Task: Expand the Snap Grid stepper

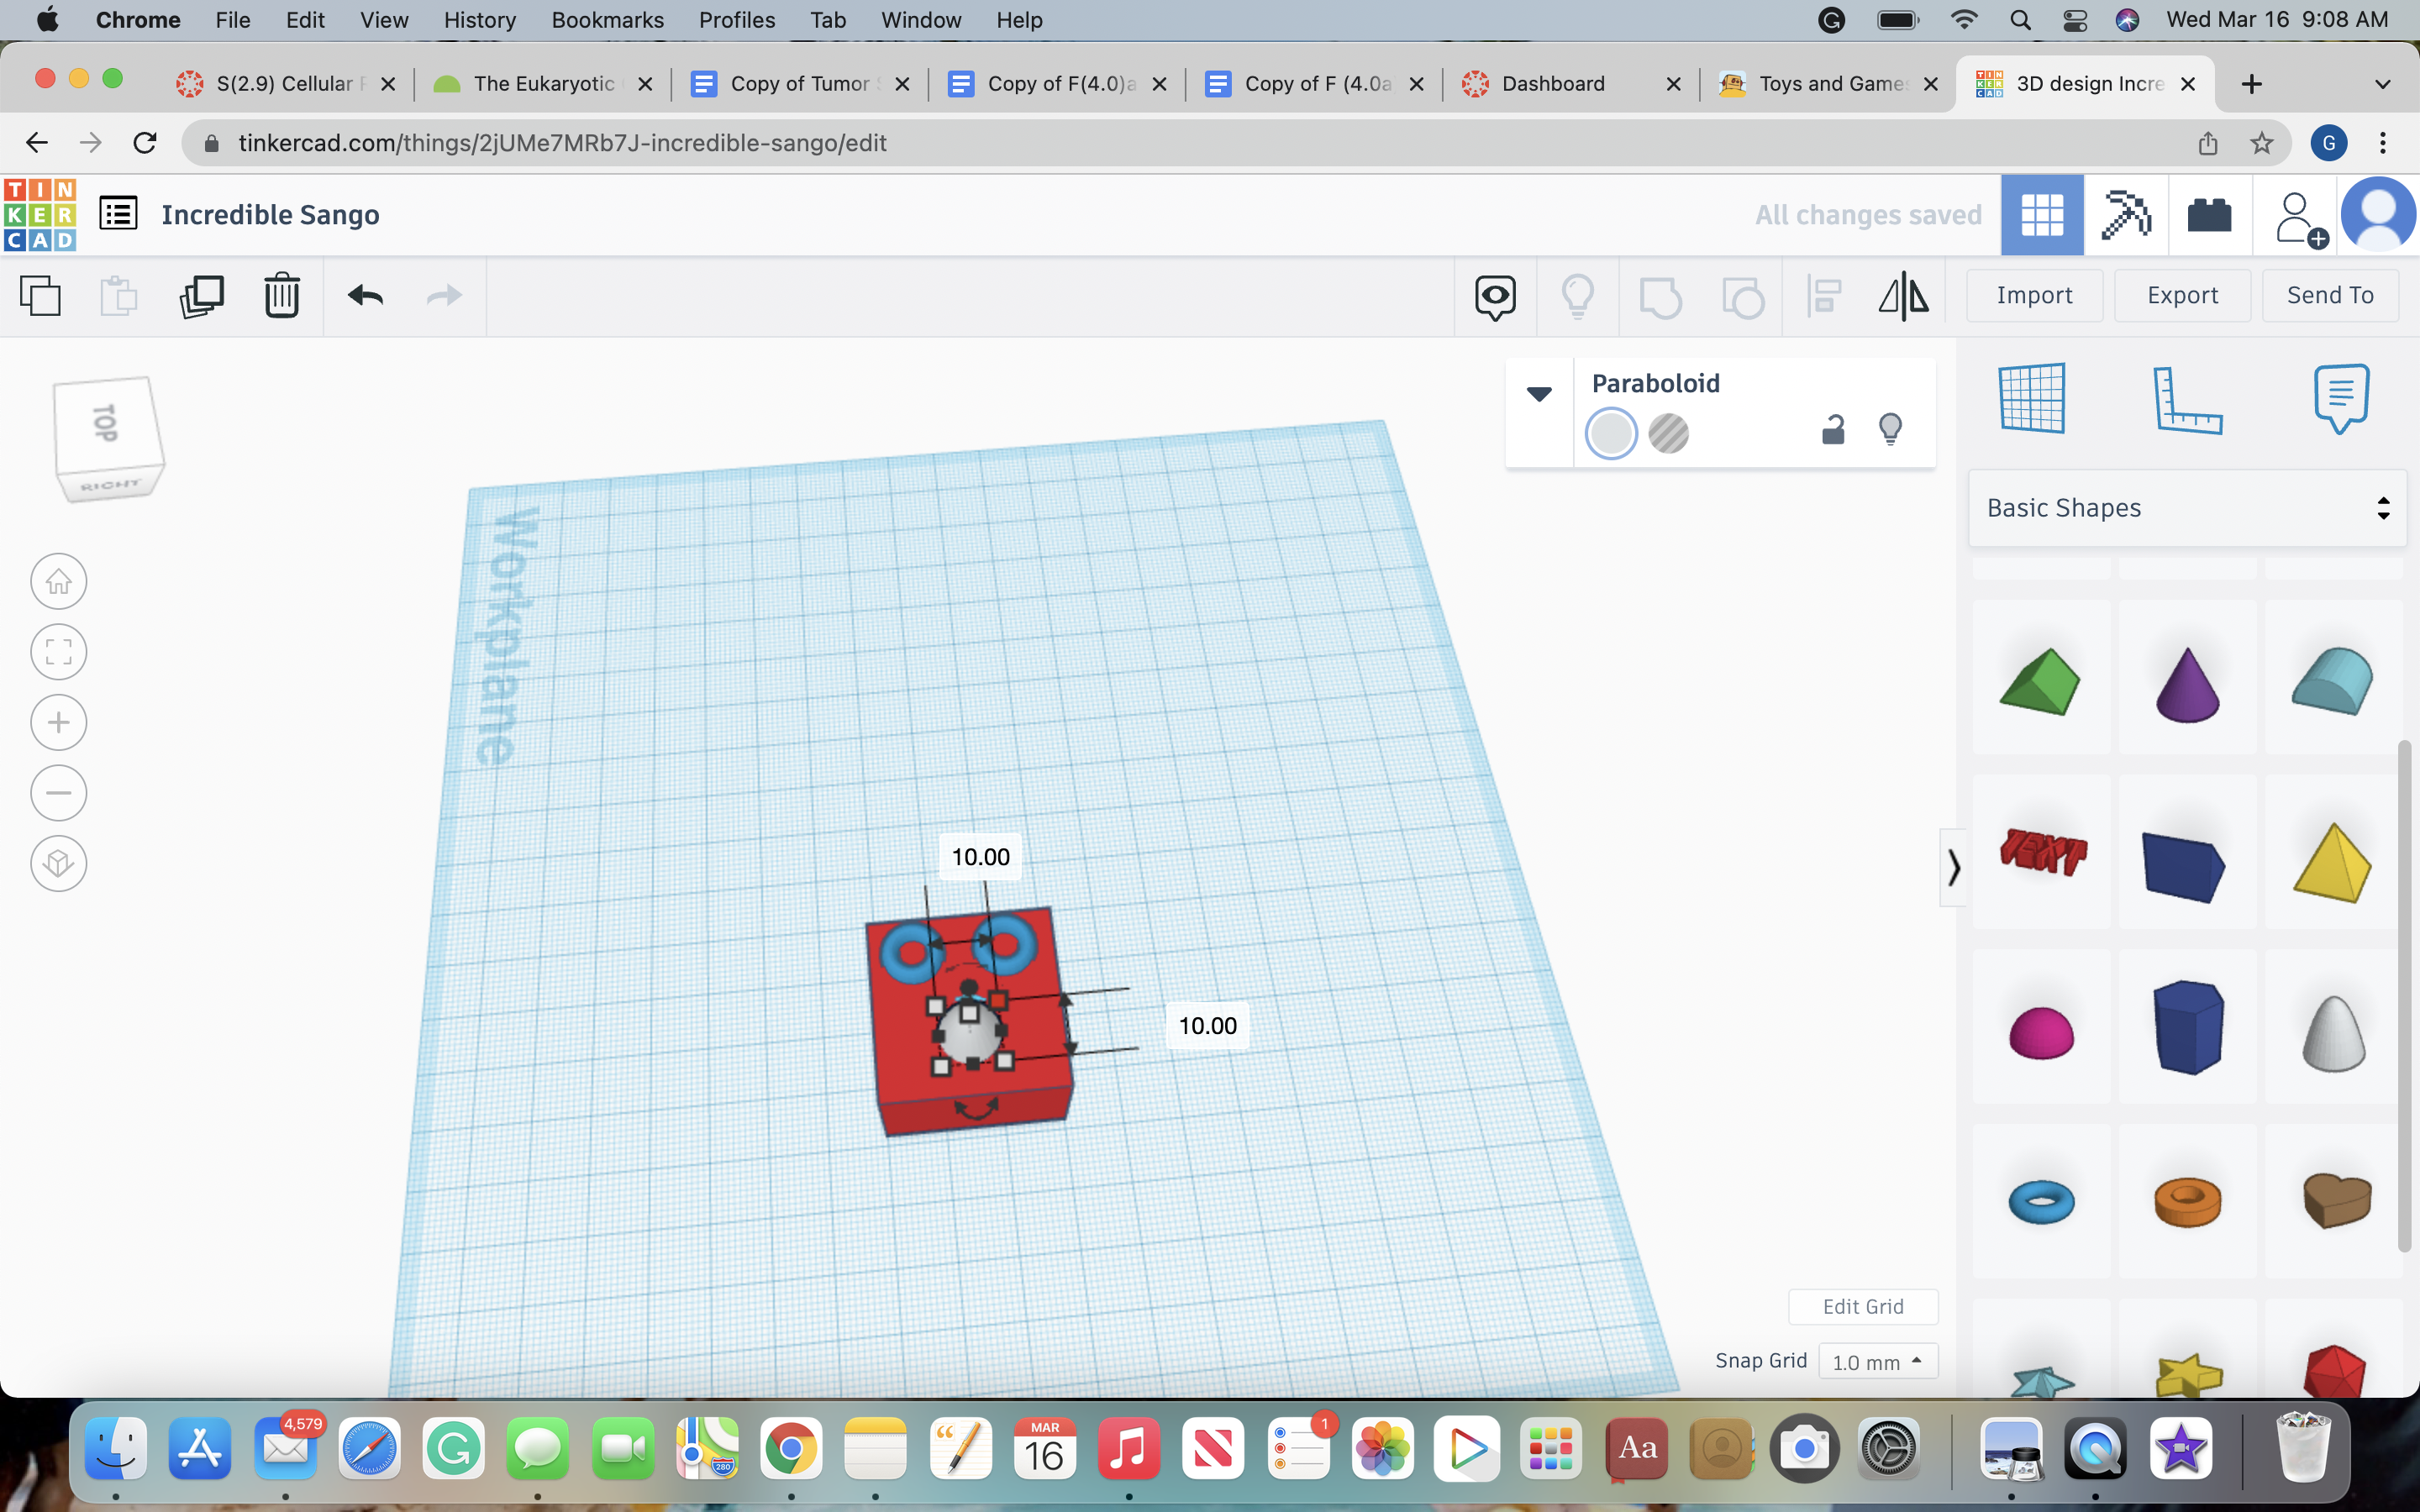Action: (1917, 1359)
